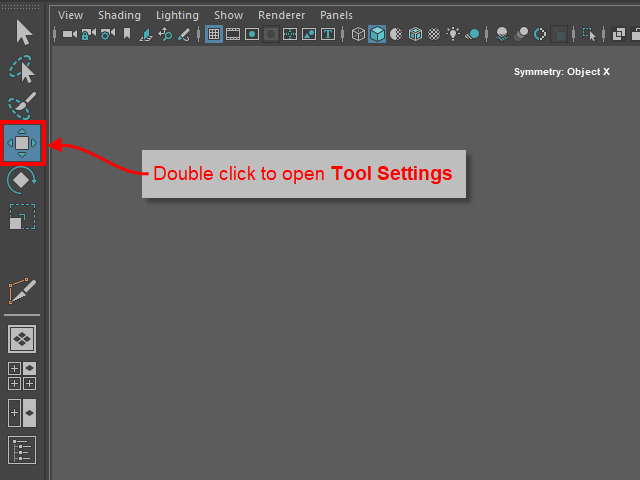640x480 pixels.
Task: Click the camera lock icon
Action: 88,34
